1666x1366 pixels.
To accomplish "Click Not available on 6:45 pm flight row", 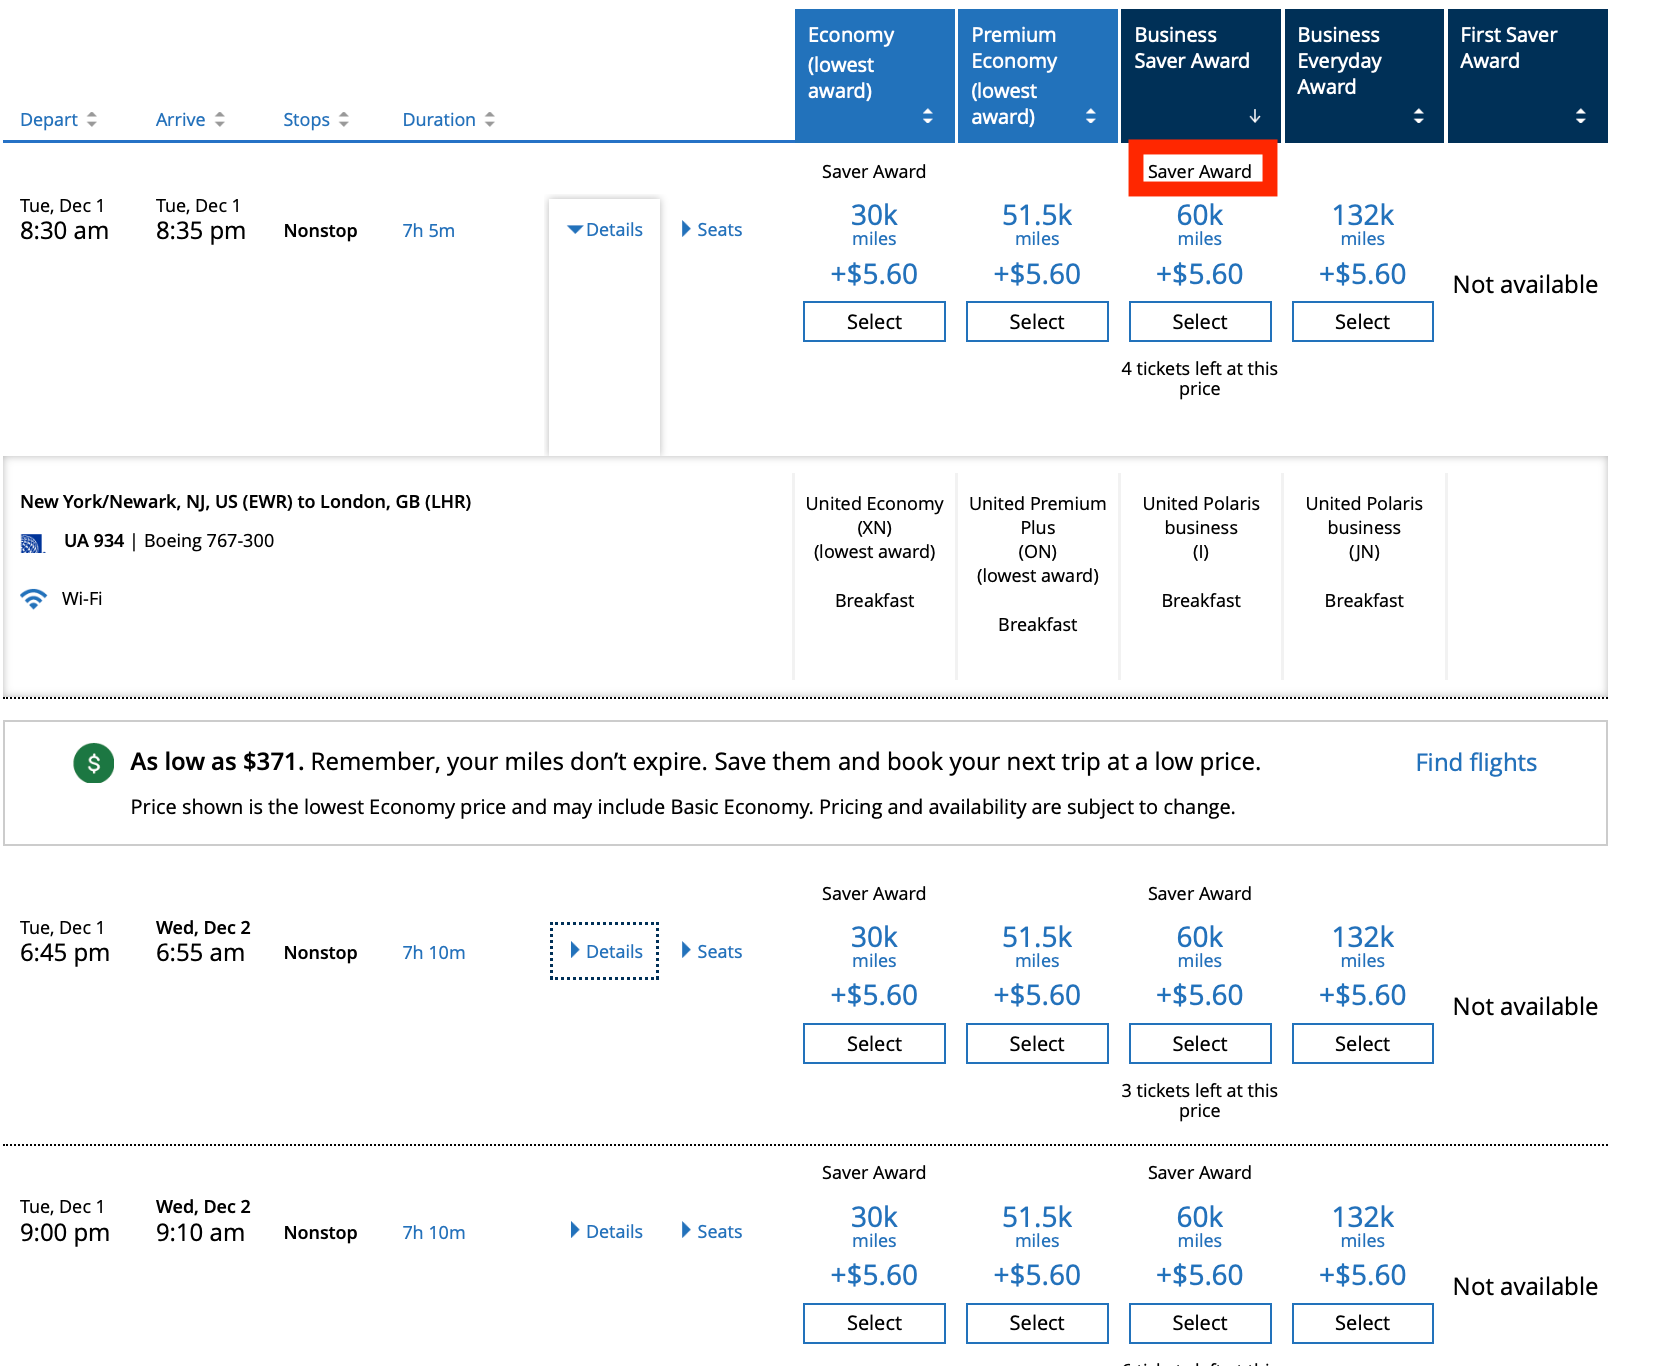I will coord(1526,1007).
